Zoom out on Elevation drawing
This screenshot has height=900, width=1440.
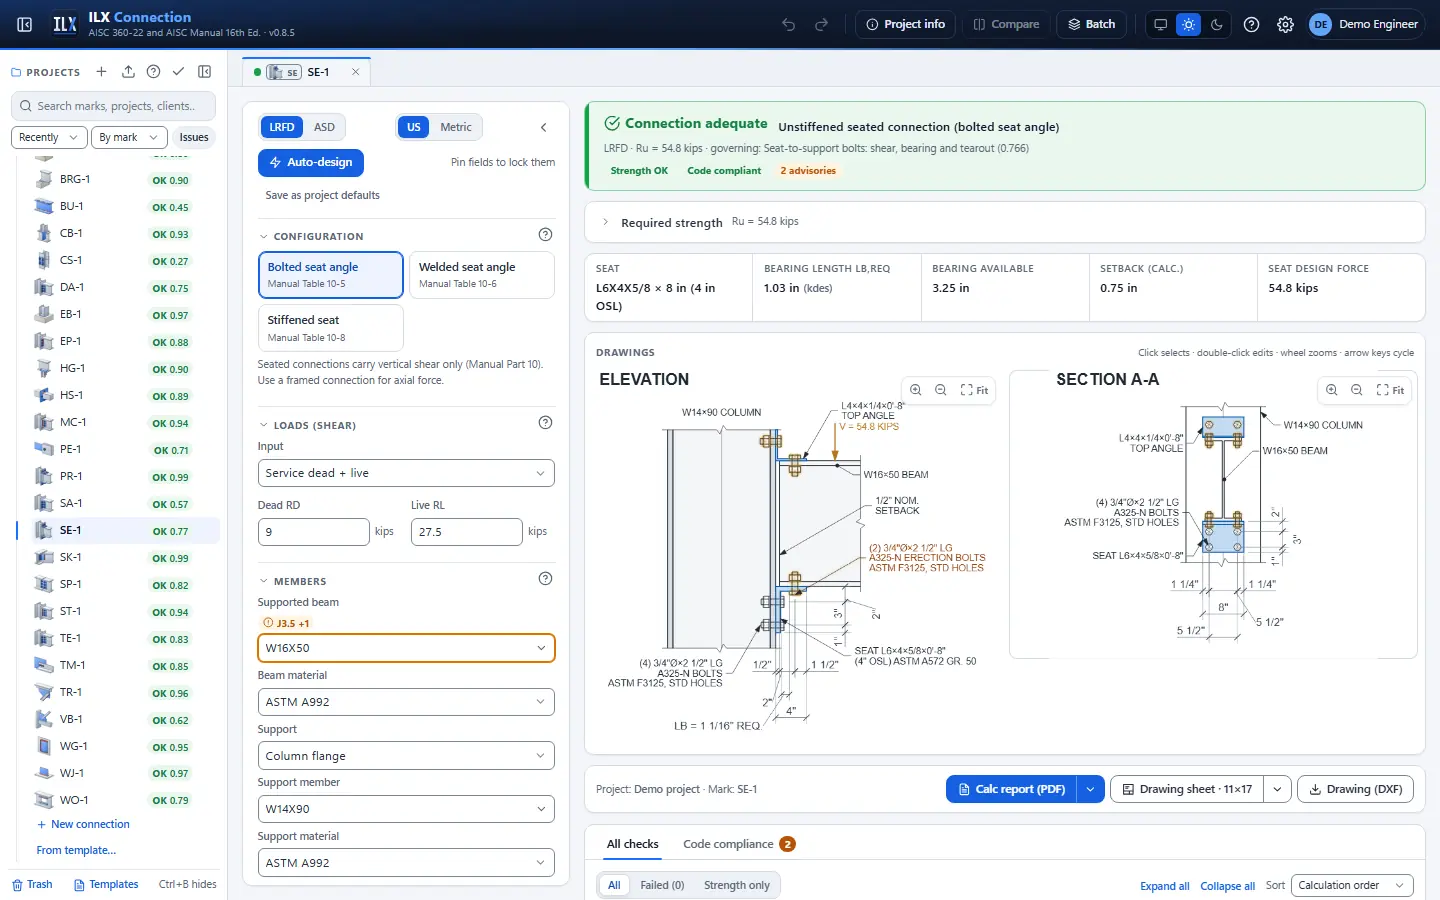(x=940, y=390)
